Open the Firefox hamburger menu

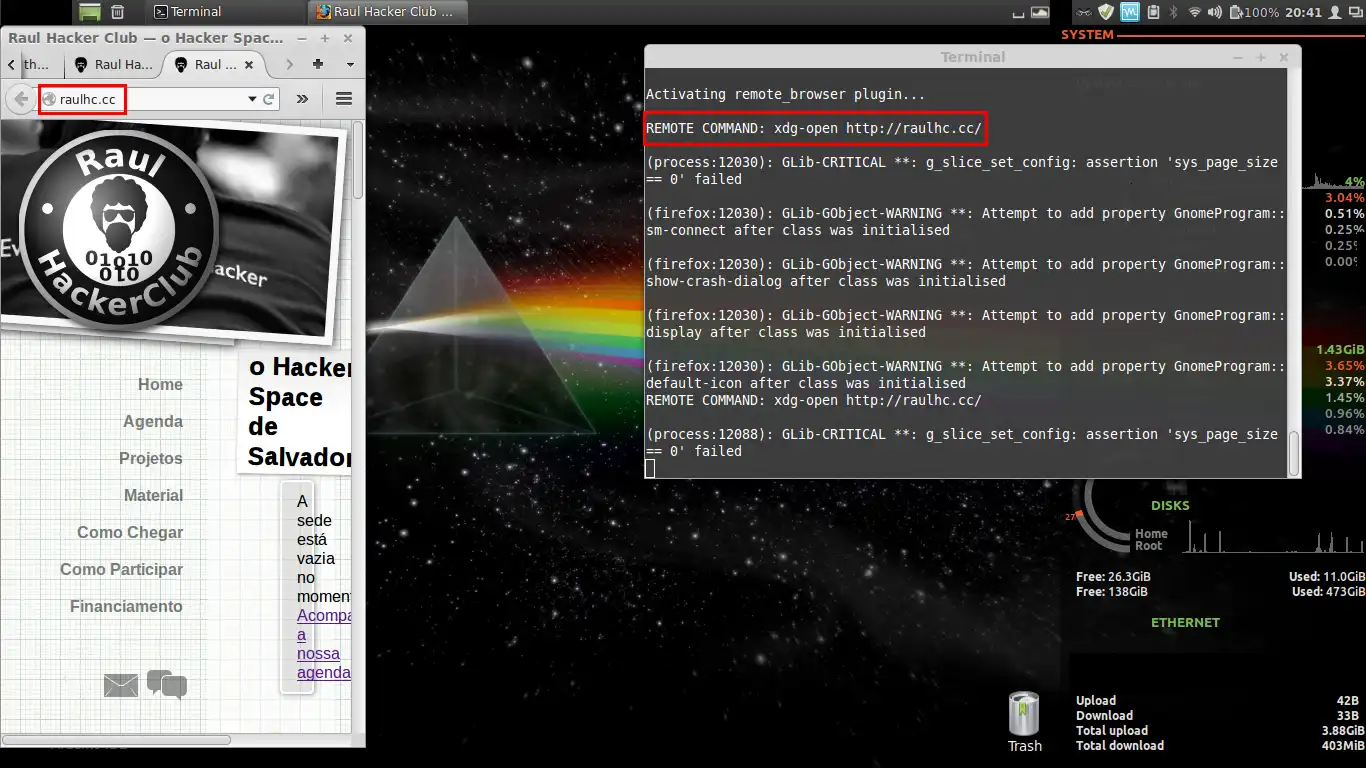tap(344, 99)
